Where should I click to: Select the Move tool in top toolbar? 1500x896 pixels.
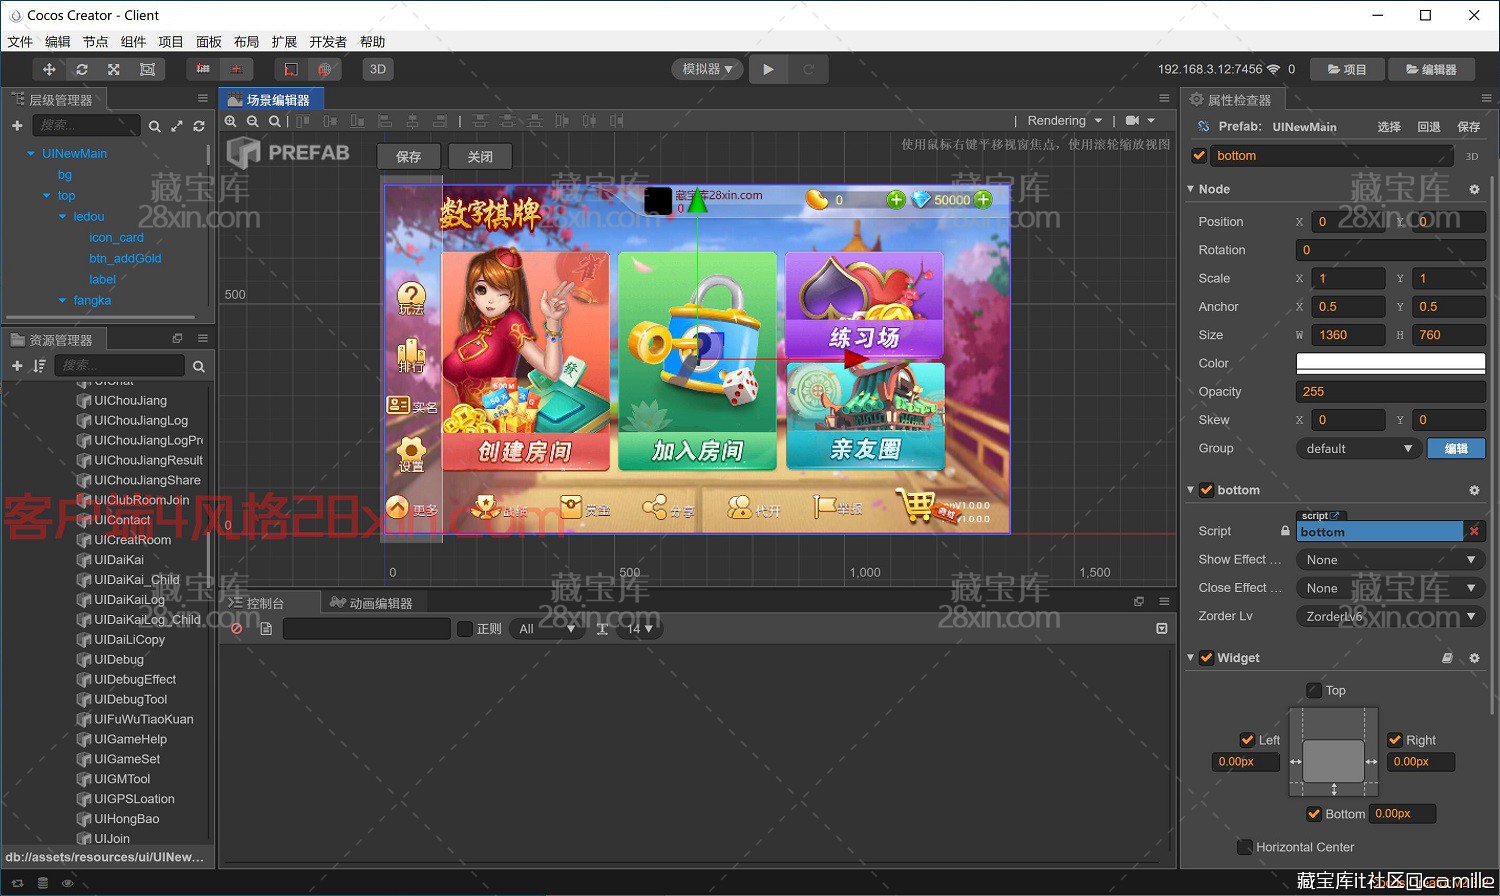point(48,69)
